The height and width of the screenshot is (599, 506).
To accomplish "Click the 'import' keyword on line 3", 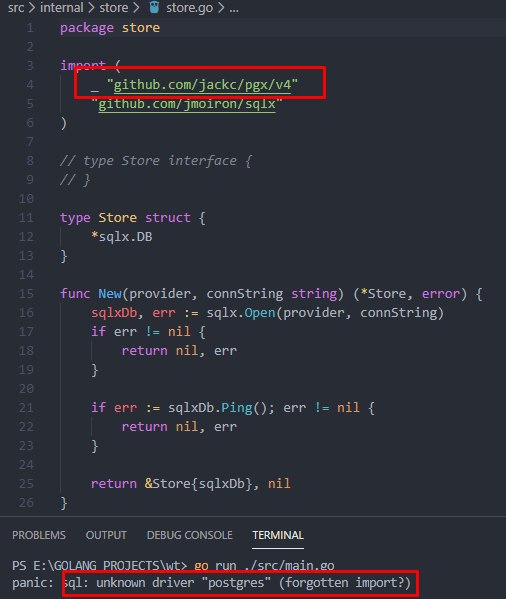I will [x=83, y=65].
